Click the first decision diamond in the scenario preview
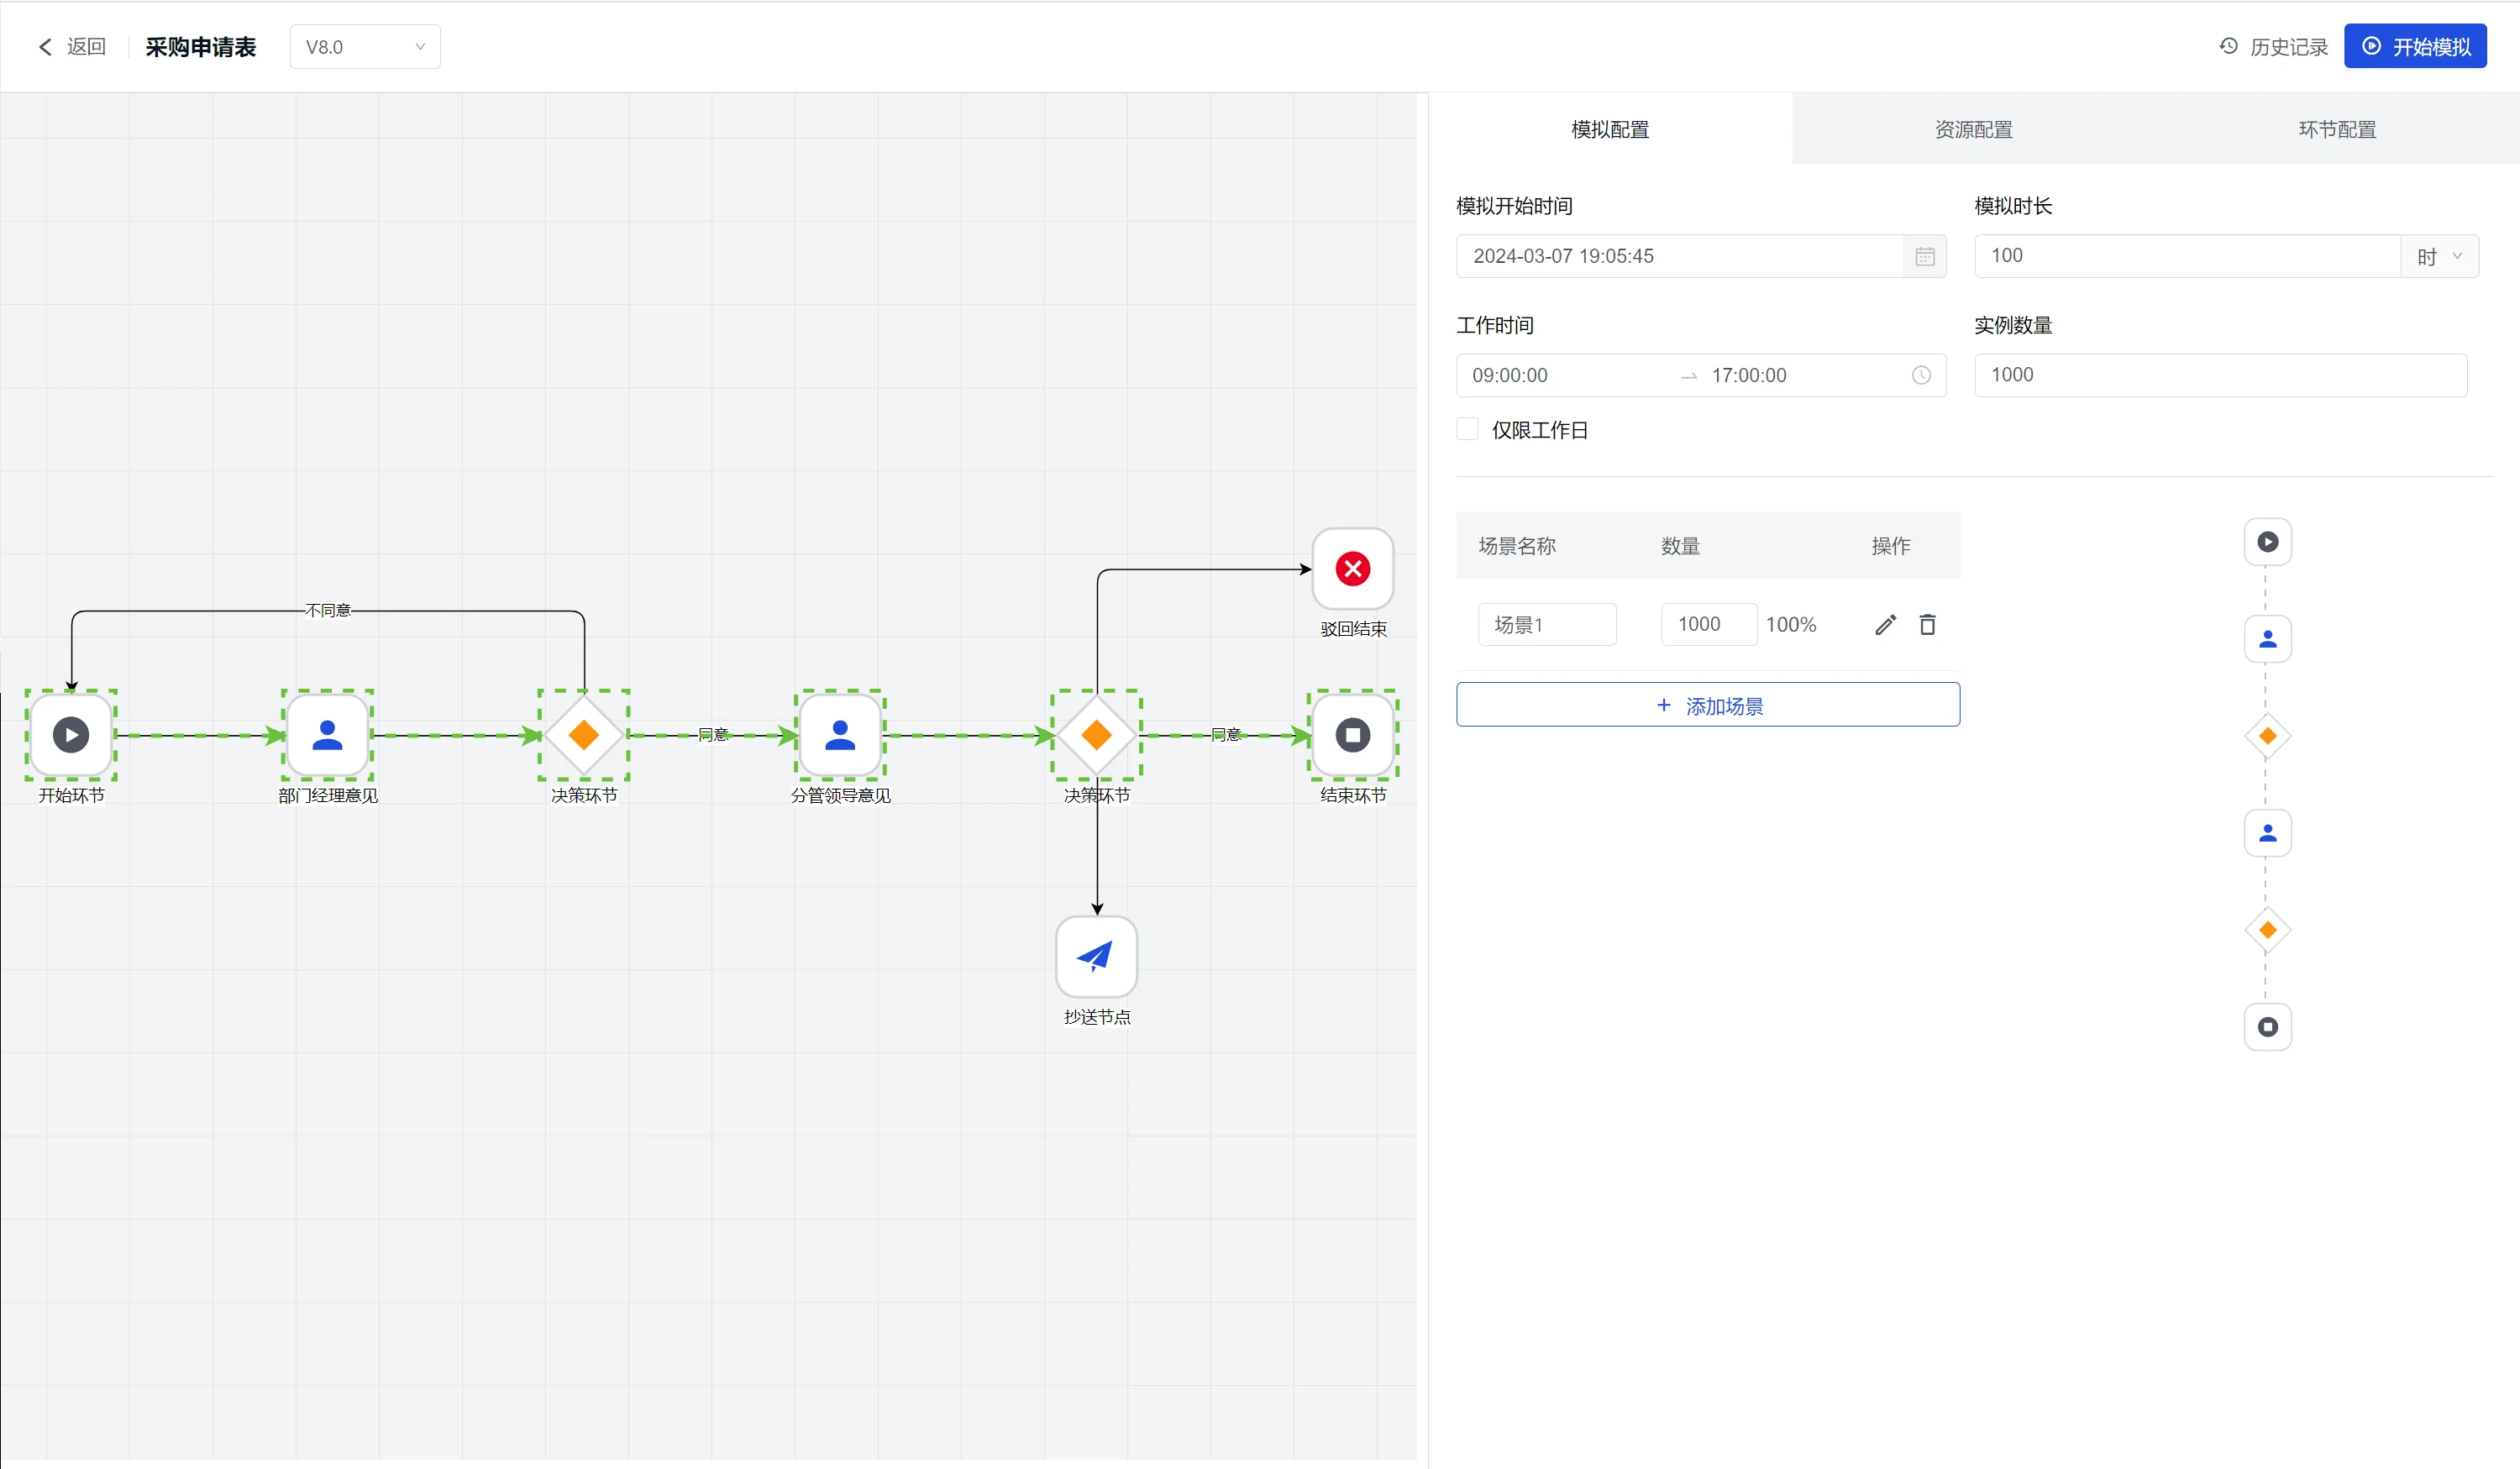 pyautogui.click(x=2268, y=736)
